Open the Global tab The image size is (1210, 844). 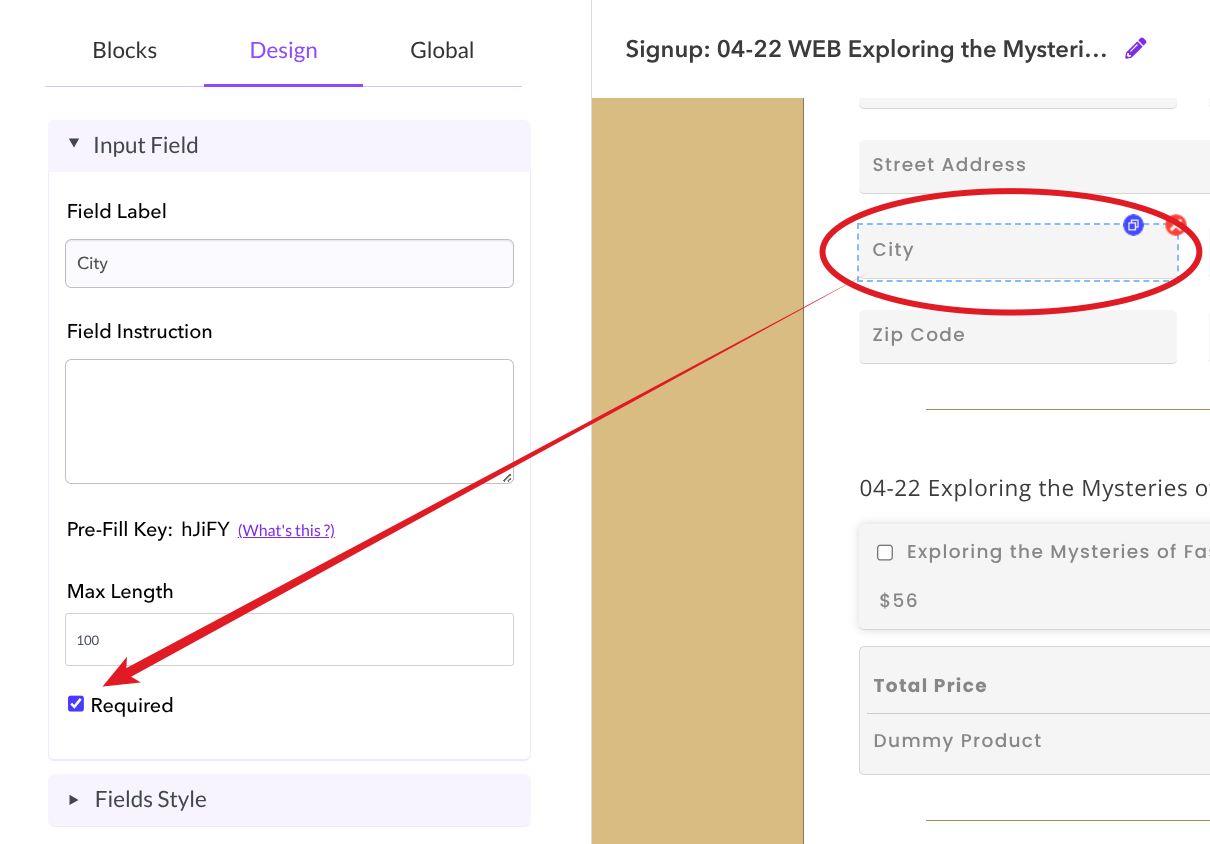[x=442, y=51]
